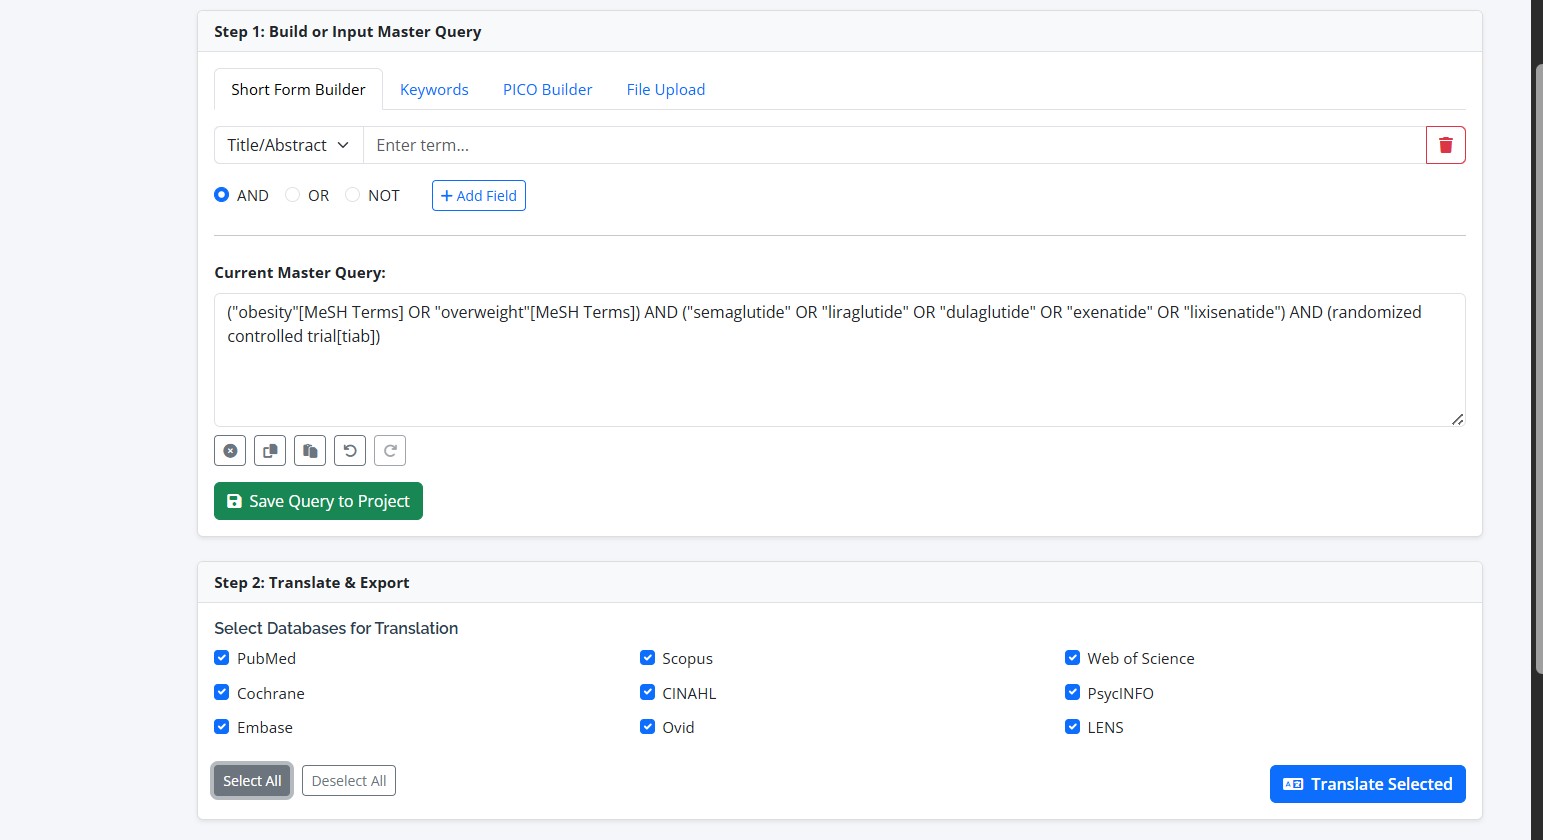The image size is (1543, 840).
Task: Redo the query change
Action: click(x=390, y=451)
